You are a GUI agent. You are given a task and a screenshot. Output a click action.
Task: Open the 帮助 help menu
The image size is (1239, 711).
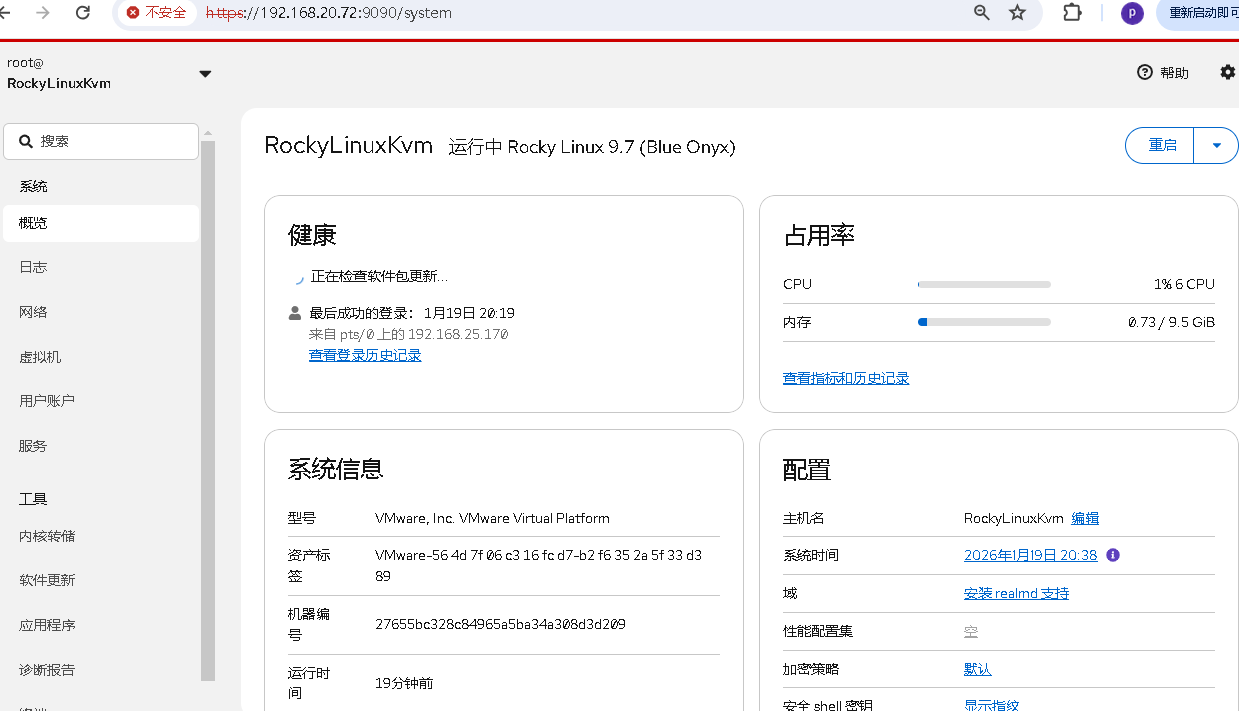click(1163, 73)
